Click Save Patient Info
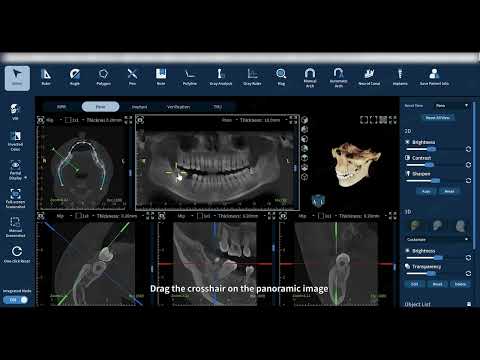The height and width of the screenshot is (360, 480). [x=434, y=77]
